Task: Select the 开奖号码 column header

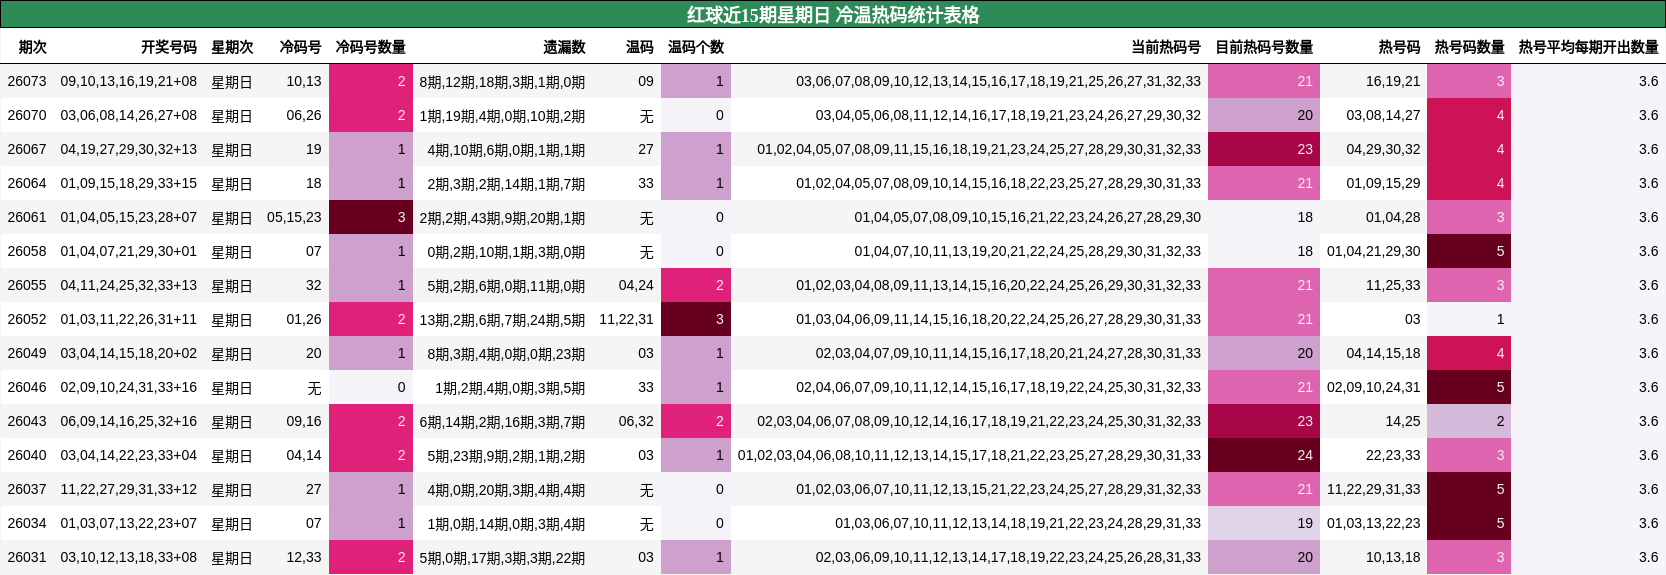Action: coord(169,47)
